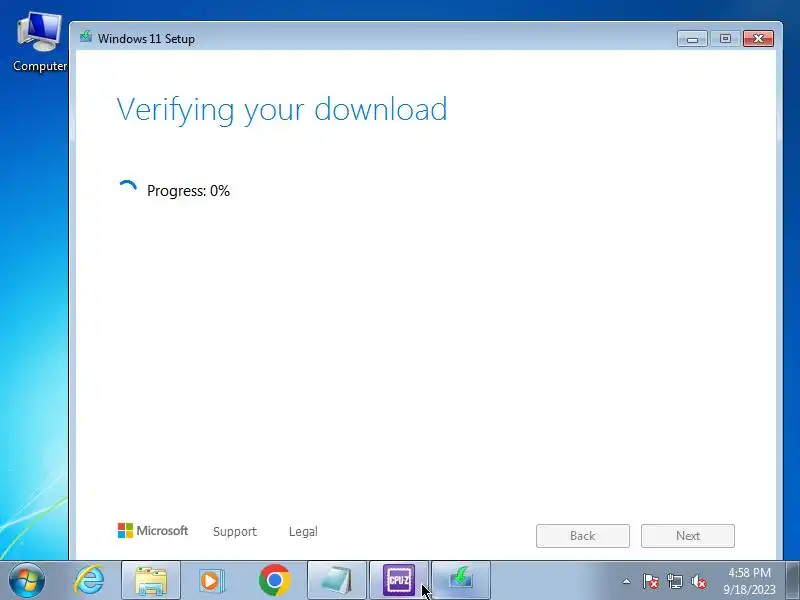Launch Internet Explorer from taskbar

[89, 580]
